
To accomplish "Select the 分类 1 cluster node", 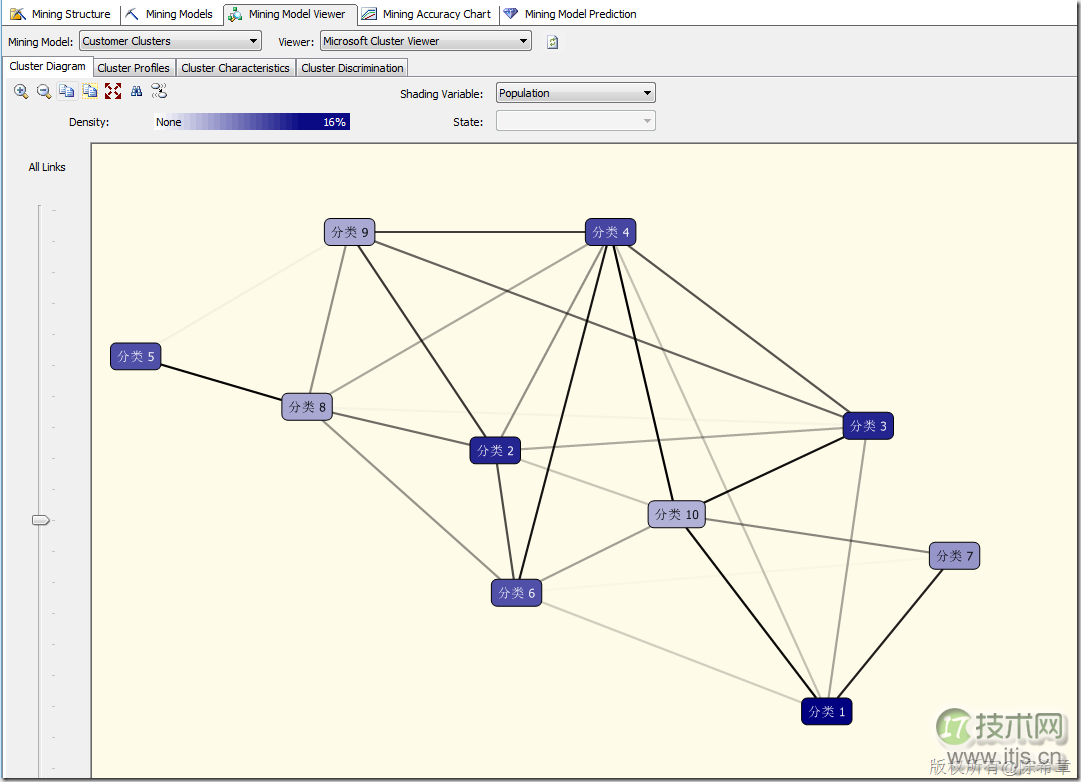I will (x=827, y=712).
